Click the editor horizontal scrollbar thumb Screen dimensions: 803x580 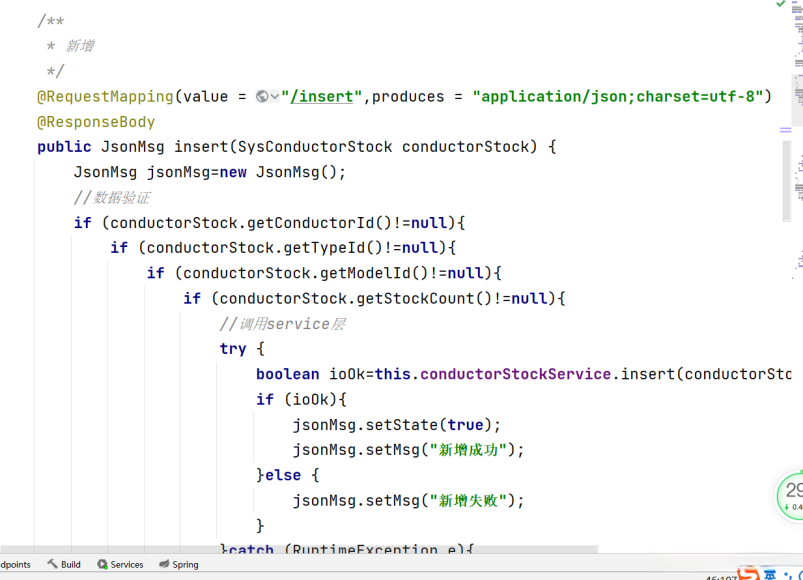pyautogui.click(x=299, y=549)
